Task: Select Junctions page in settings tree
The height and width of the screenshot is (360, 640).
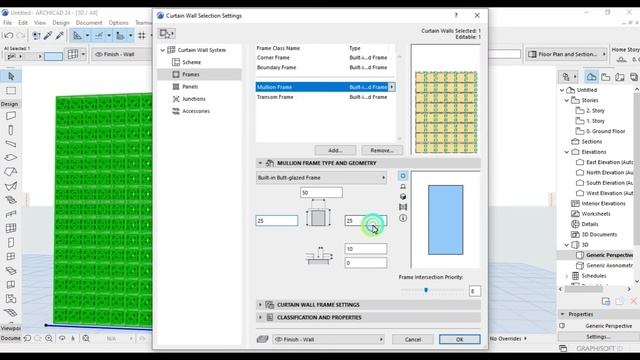Action: coord(194,99)
